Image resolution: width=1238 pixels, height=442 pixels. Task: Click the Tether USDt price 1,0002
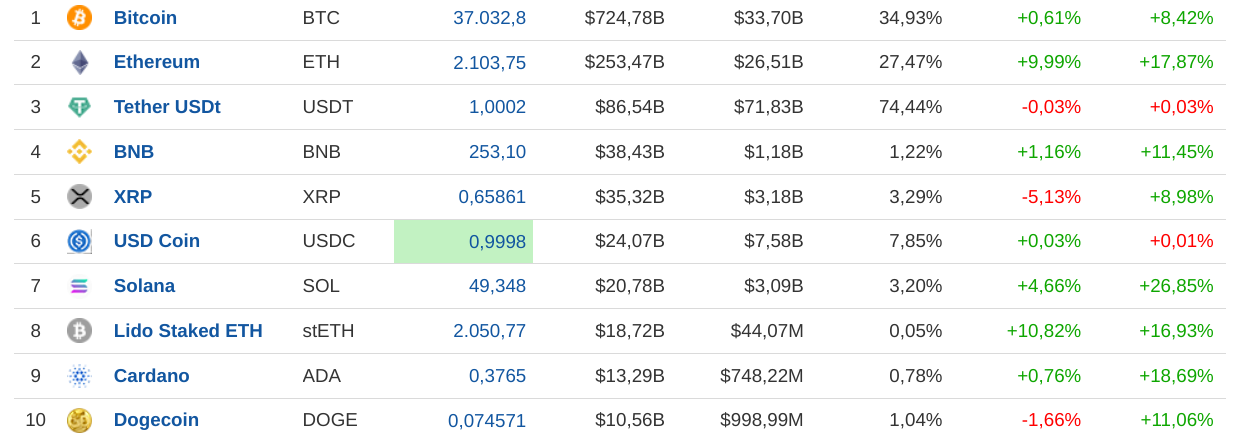[497, 107]
